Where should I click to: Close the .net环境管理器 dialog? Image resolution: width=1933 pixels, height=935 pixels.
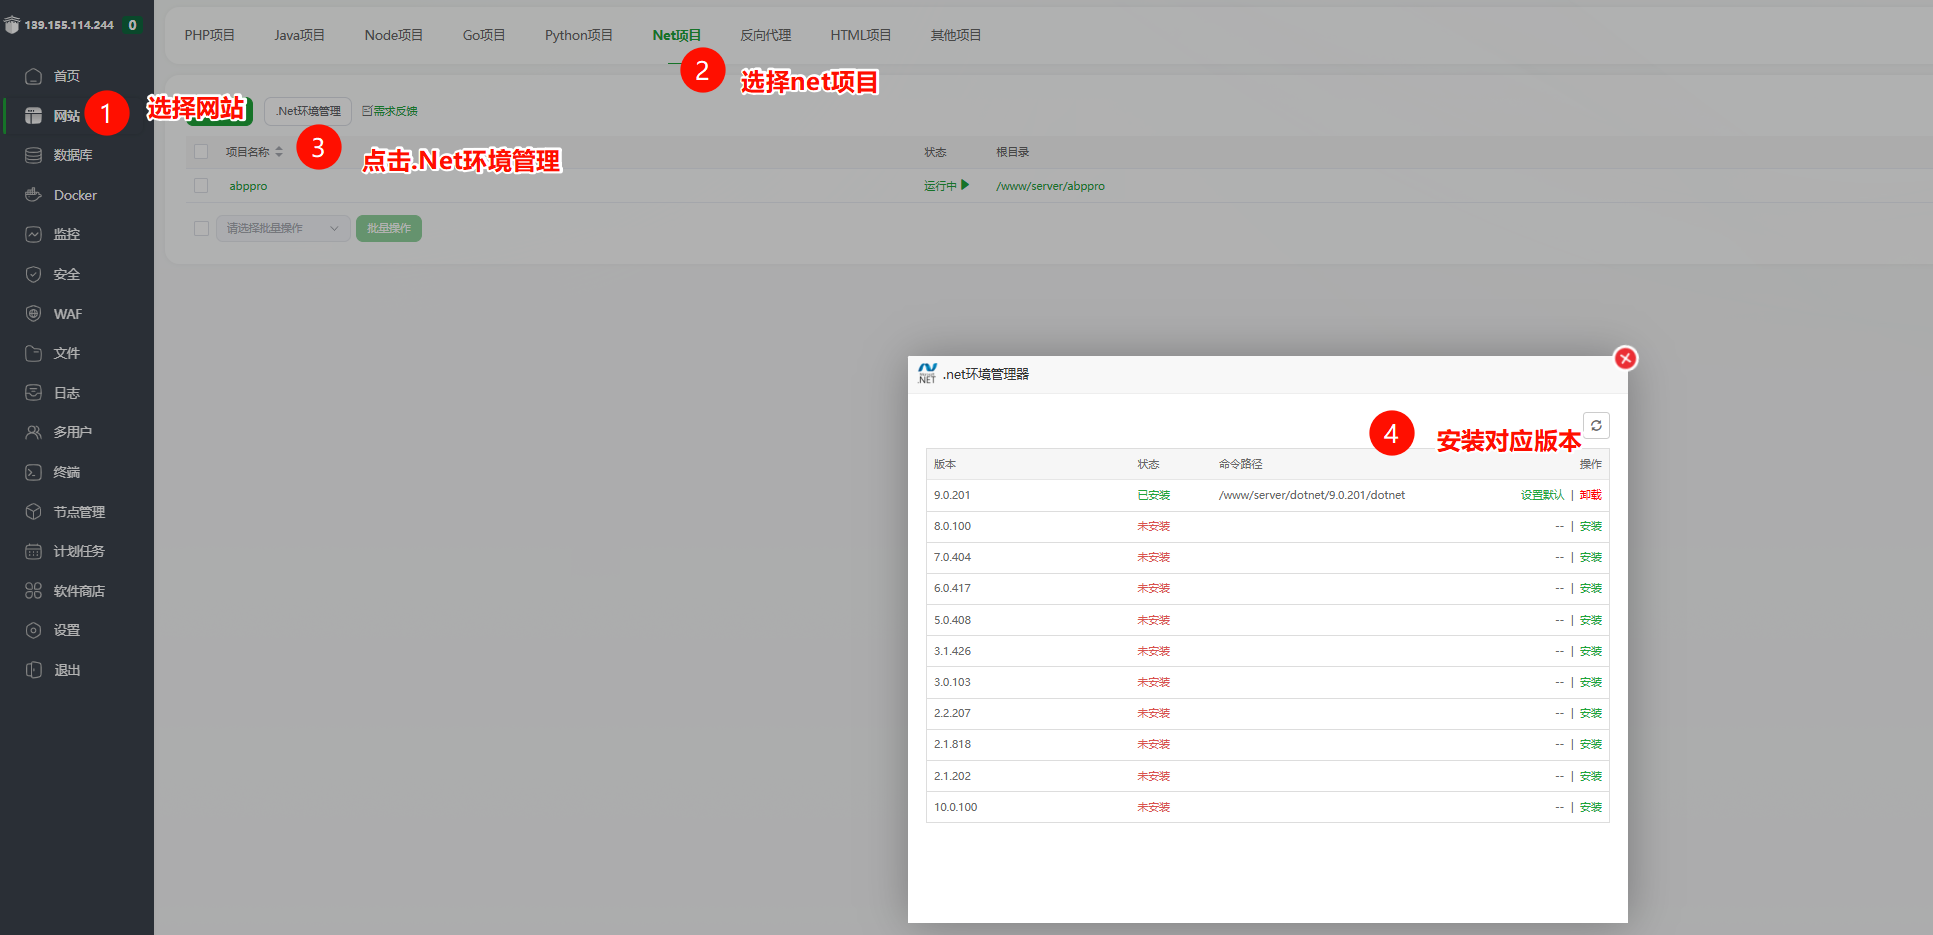click(1625, 358)
